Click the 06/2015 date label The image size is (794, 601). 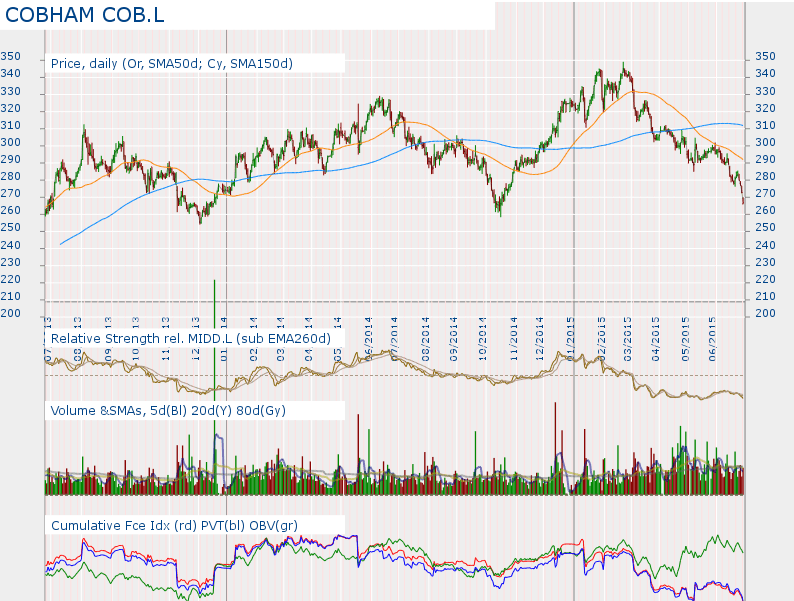tap(712, 339)
